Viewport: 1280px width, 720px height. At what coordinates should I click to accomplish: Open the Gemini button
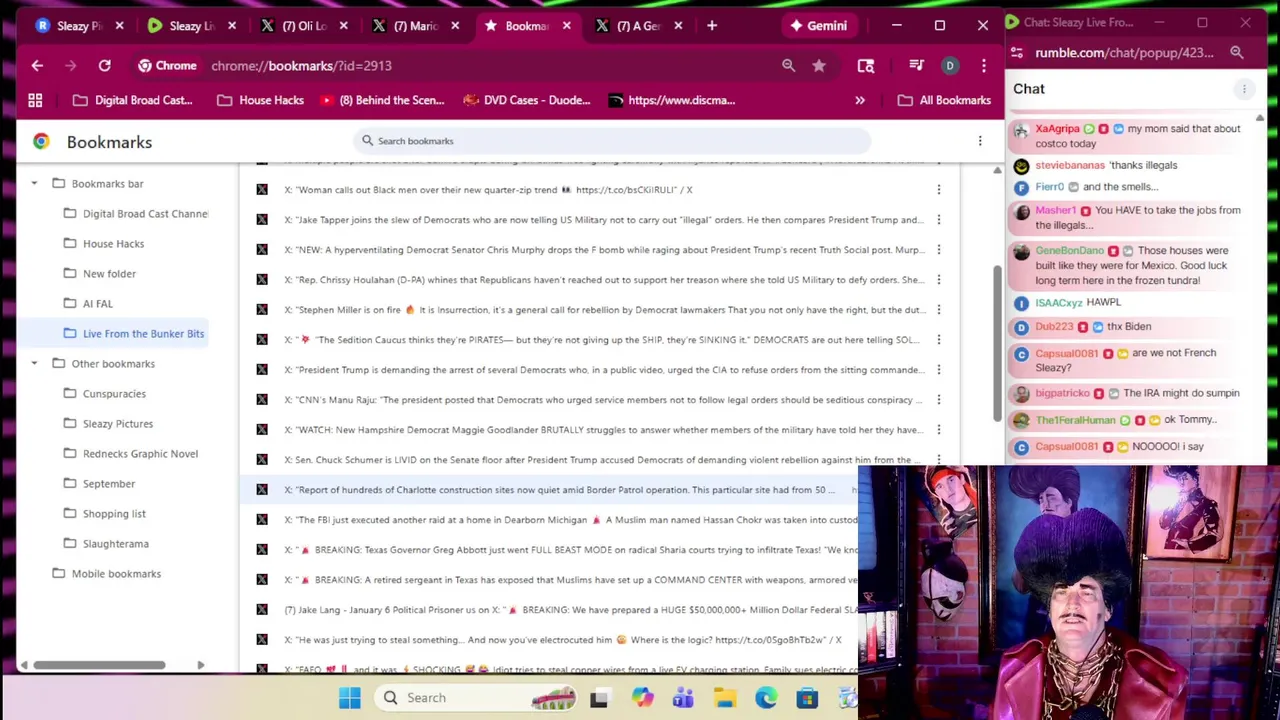click(x=818, y=26)
